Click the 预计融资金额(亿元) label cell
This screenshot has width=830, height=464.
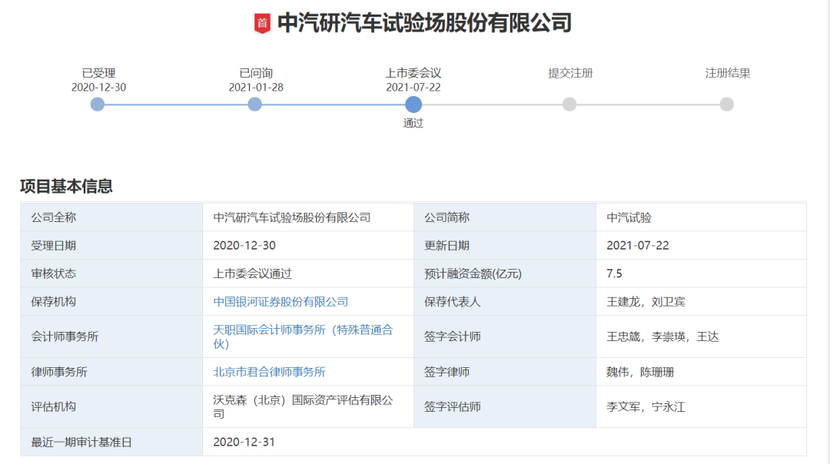(x=505, y=274)
